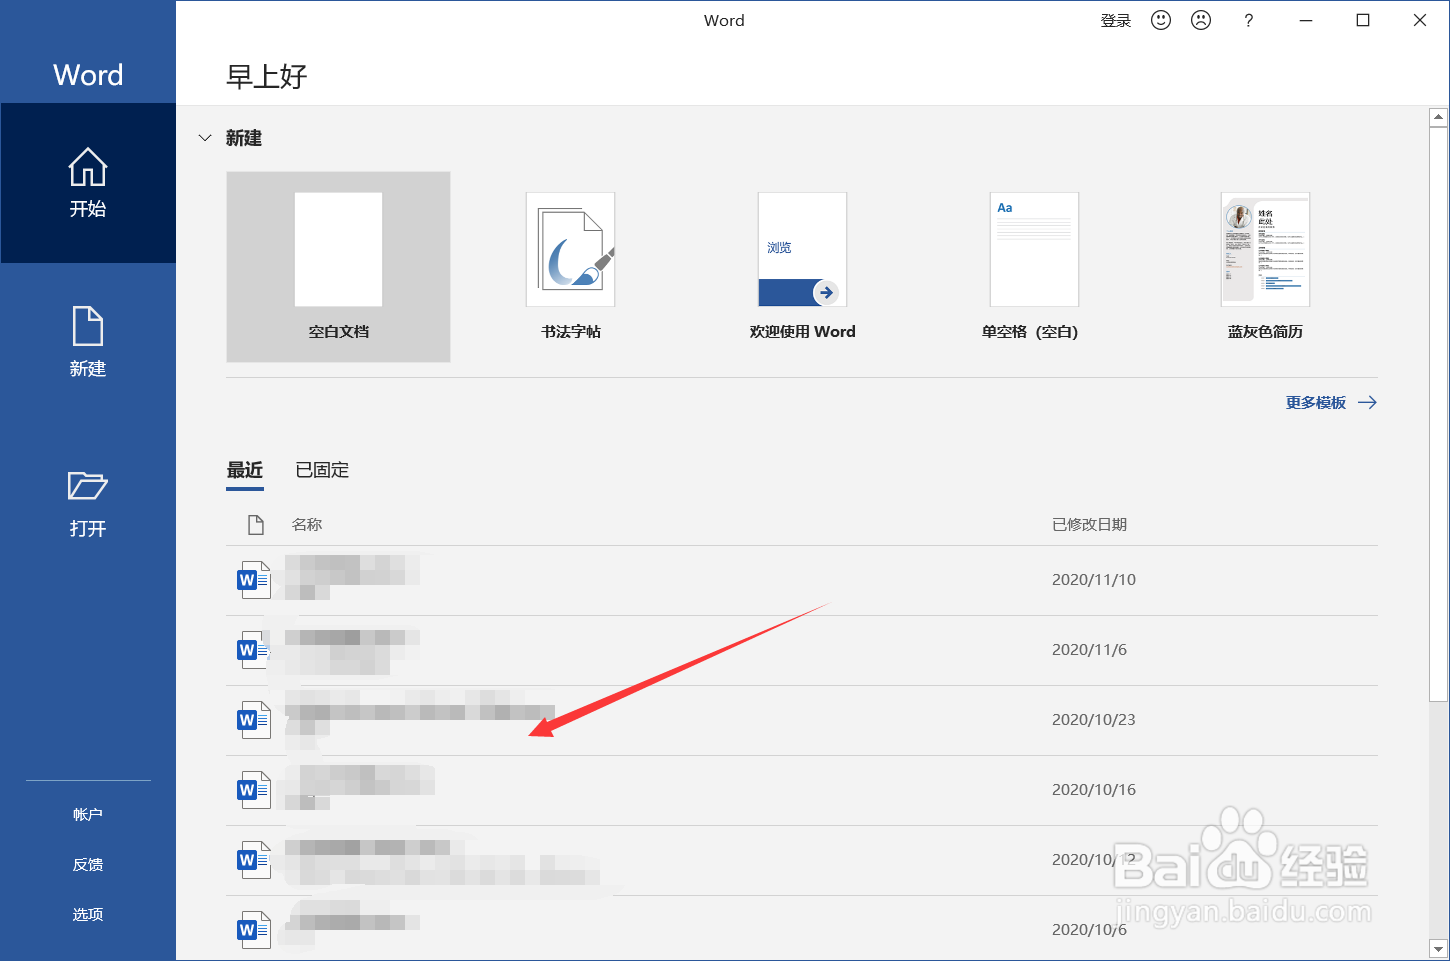Click the Word file icon dated 2020/10/6
The image size is (1450, 961).
coord(254,930)
